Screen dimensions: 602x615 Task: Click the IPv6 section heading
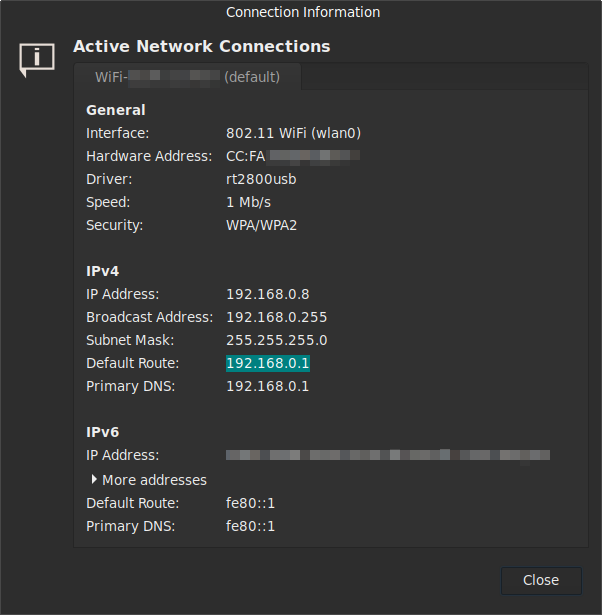(103, 432)
